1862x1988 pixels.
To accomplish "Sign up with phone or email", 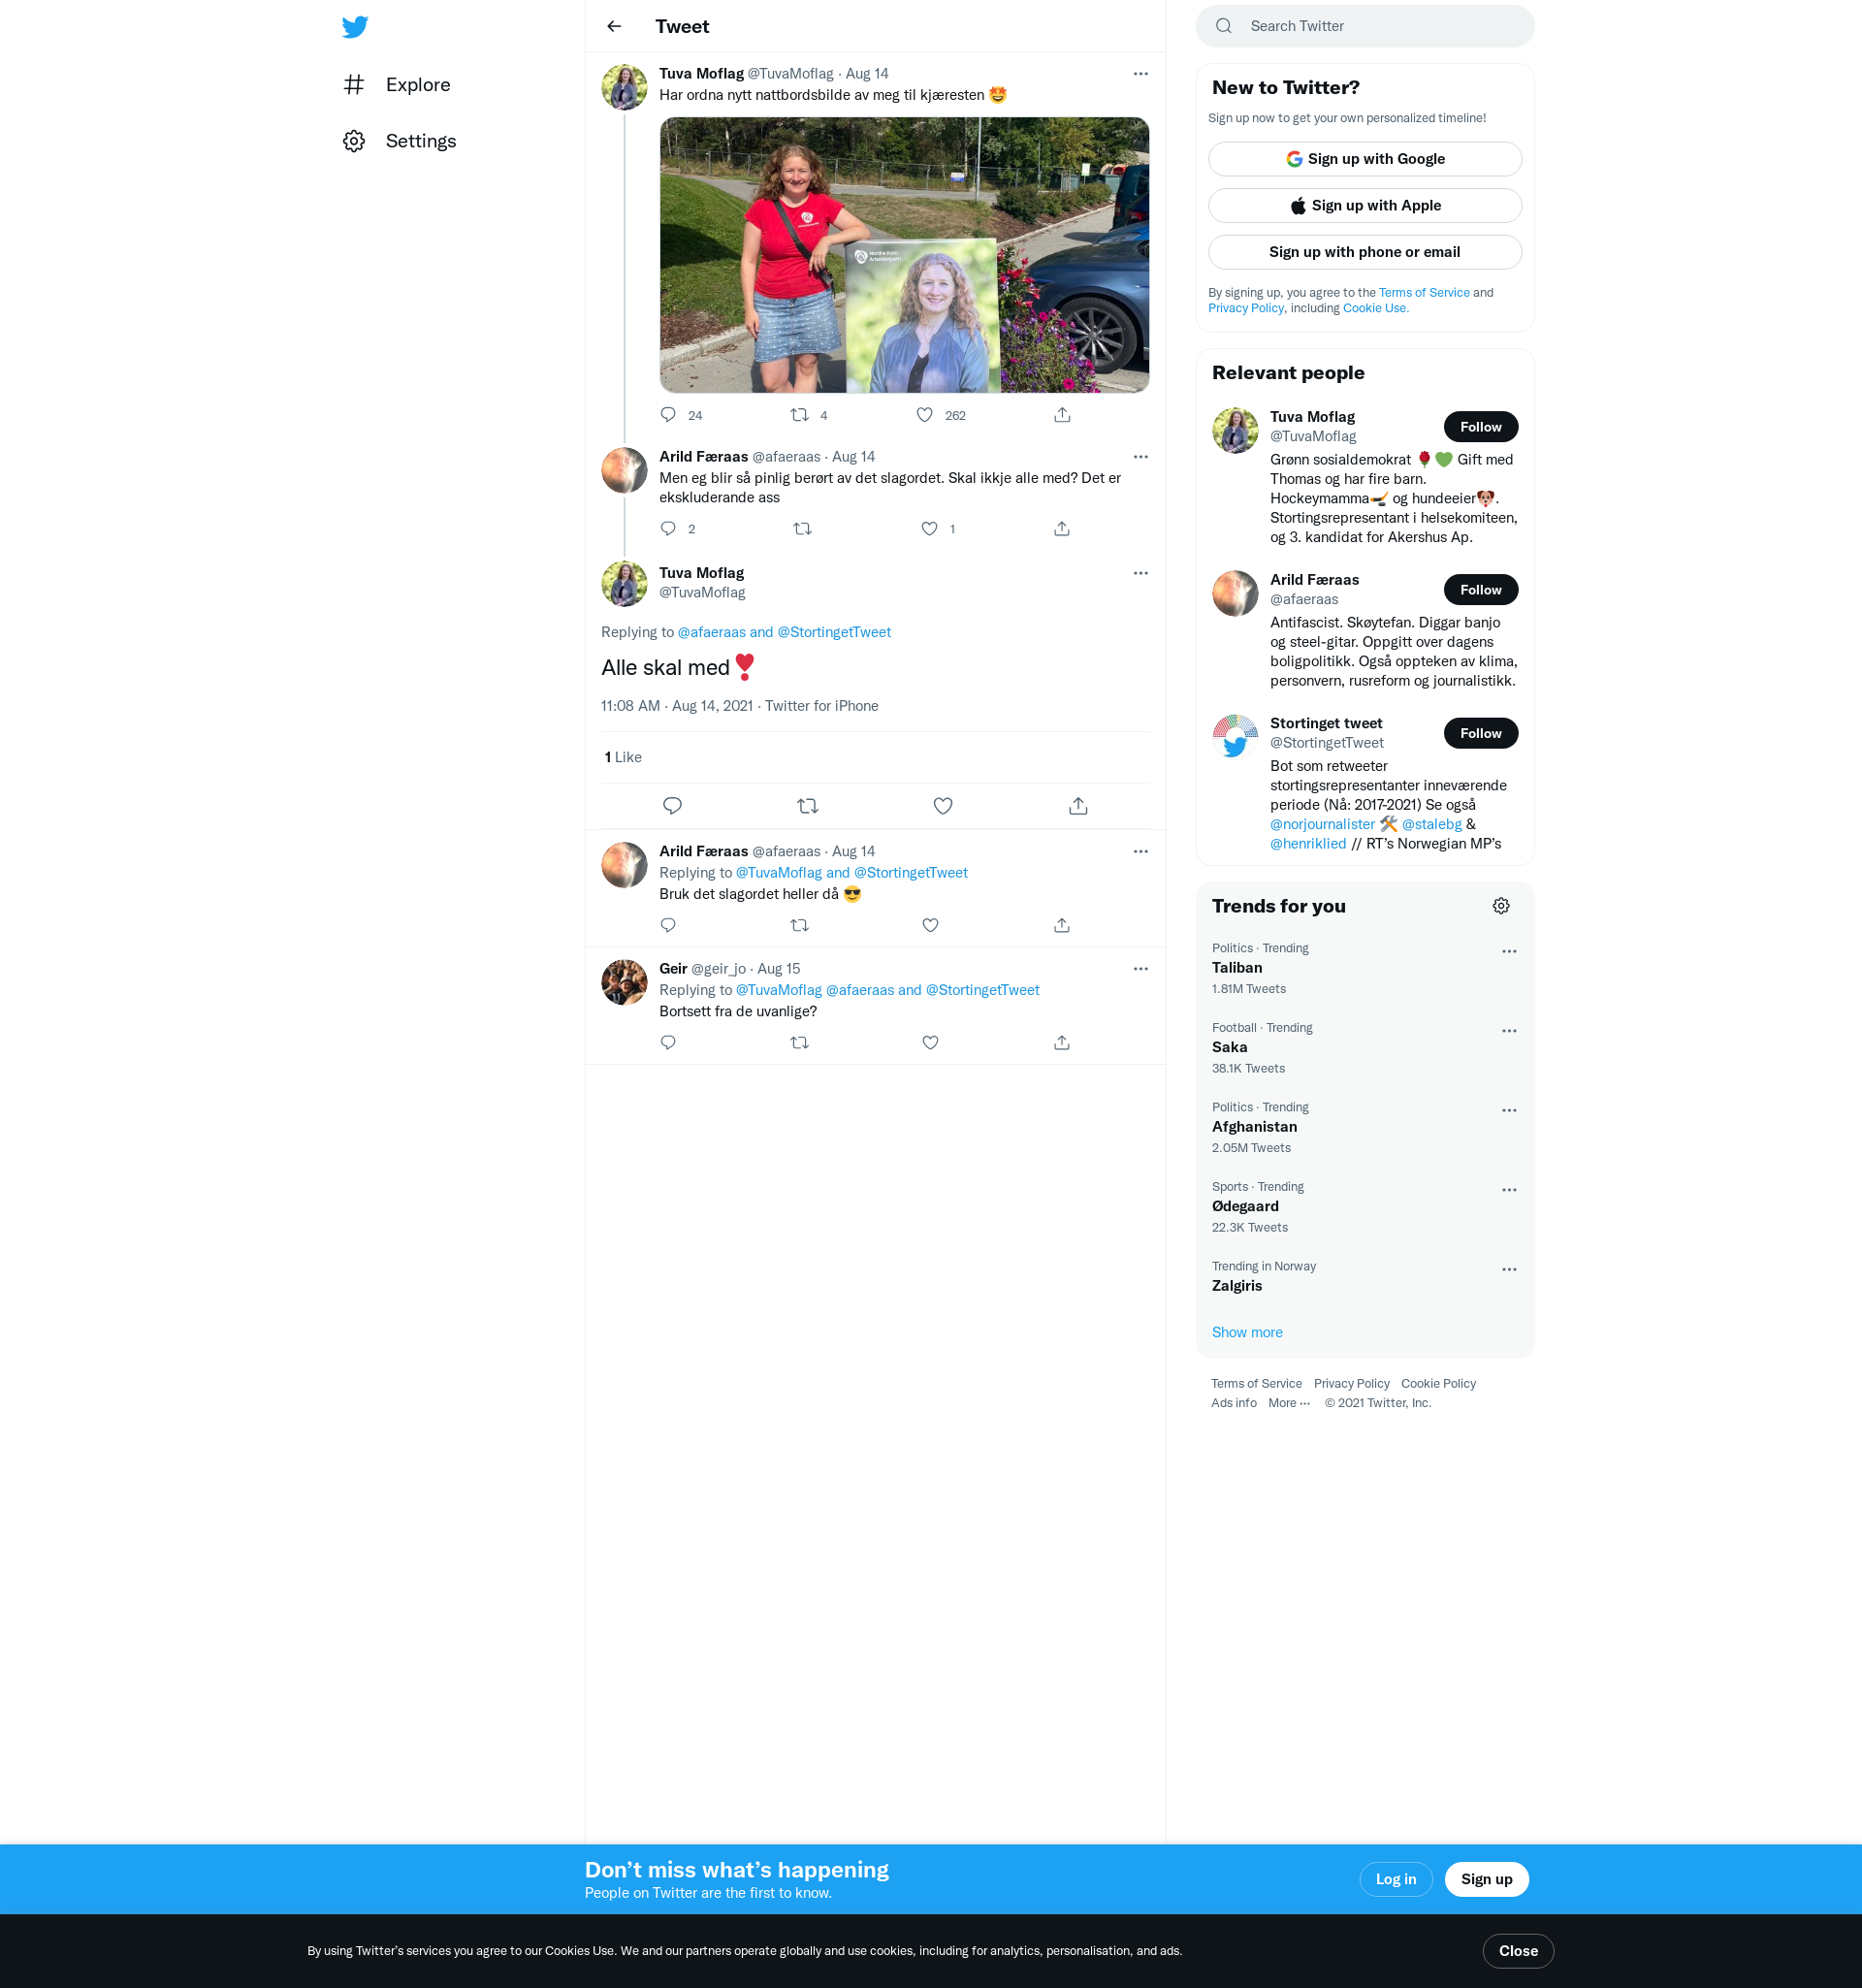I will tap(1364, 252).
